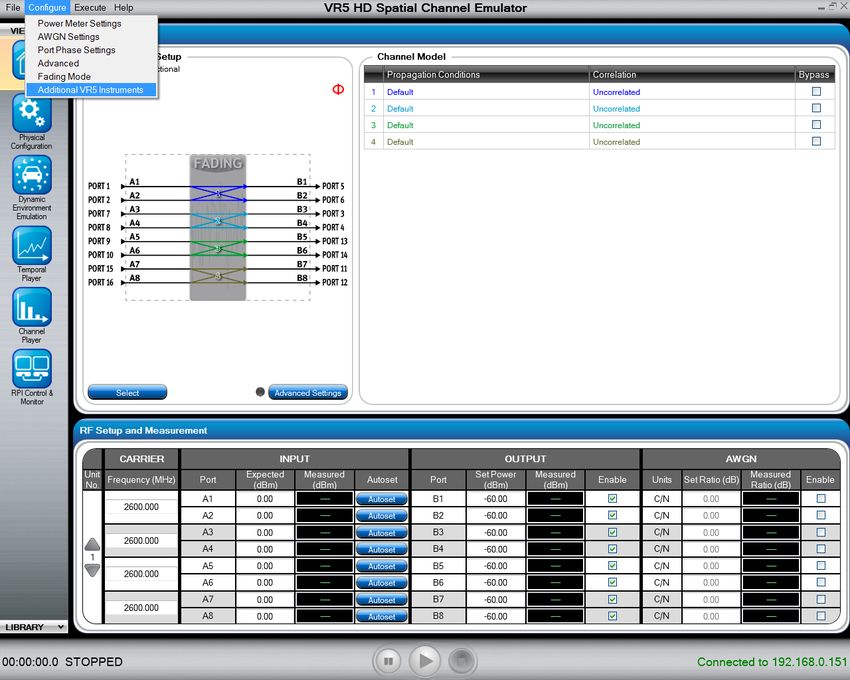
Task: Enable AWGN checkbox for the A5 row
Action: click(x=821, y=566)
